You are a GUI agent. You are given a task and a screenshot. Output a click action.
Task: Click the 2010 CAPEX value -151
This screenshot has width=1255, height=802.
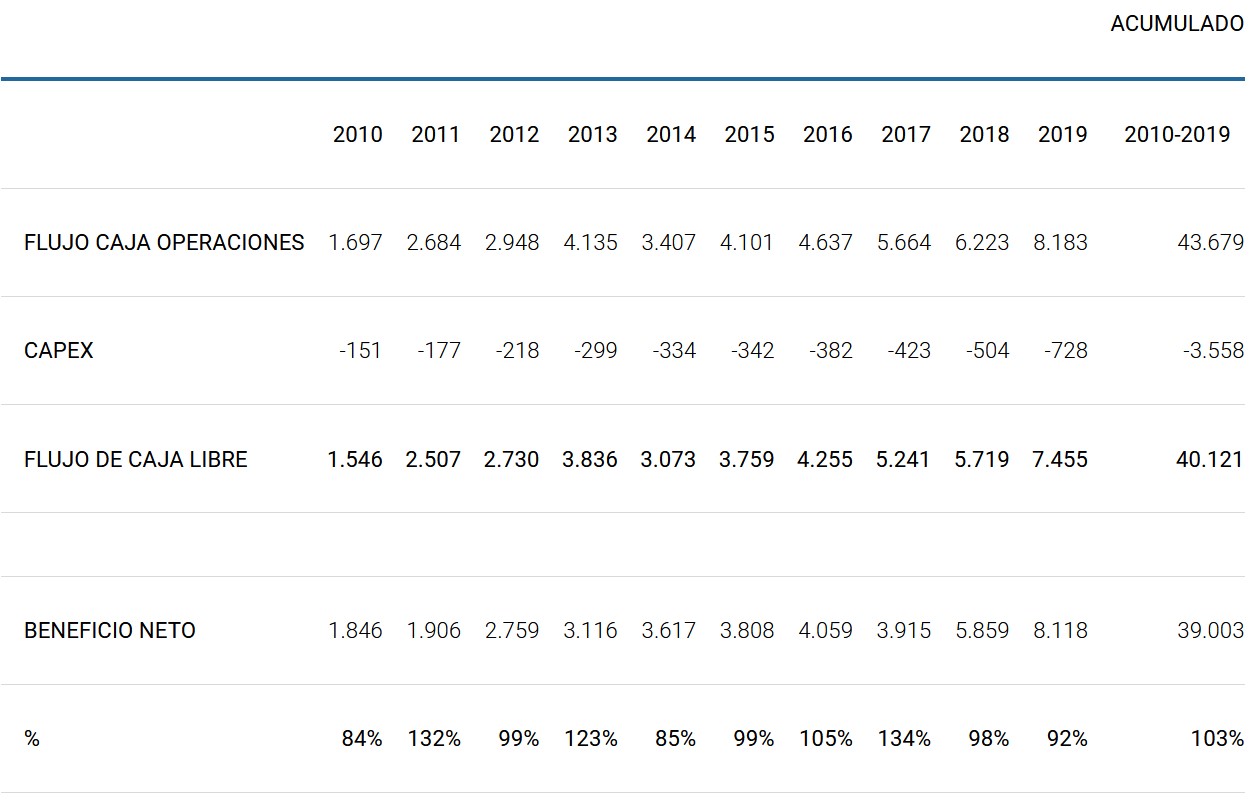click(x=360, y=351)
